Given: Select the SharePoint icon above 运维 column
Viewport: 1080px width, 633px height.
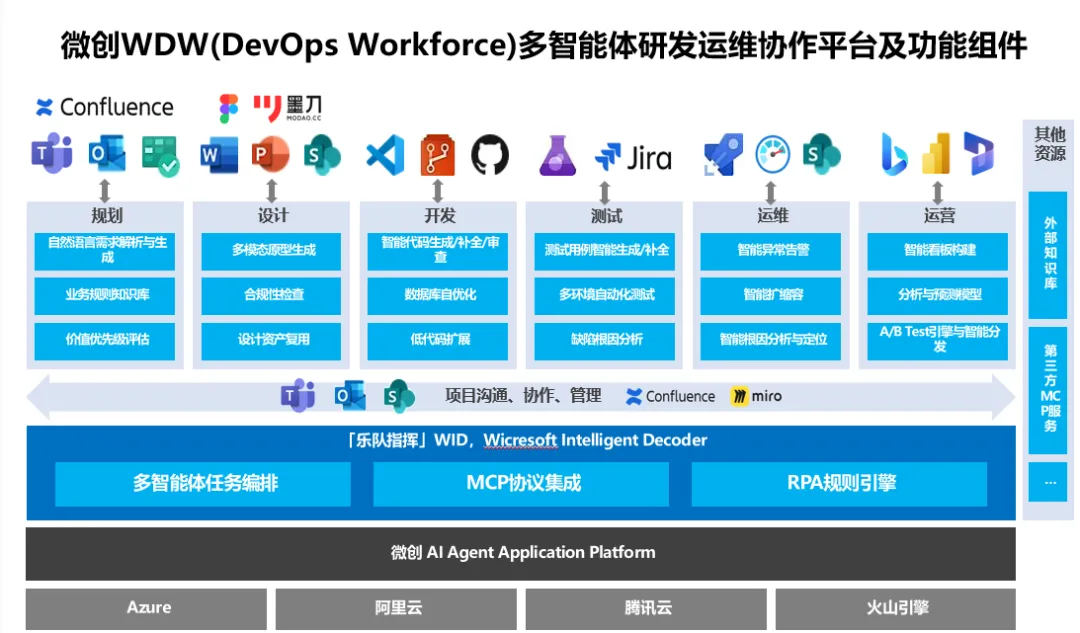Looking at the screenshot, I should [822, 154].
